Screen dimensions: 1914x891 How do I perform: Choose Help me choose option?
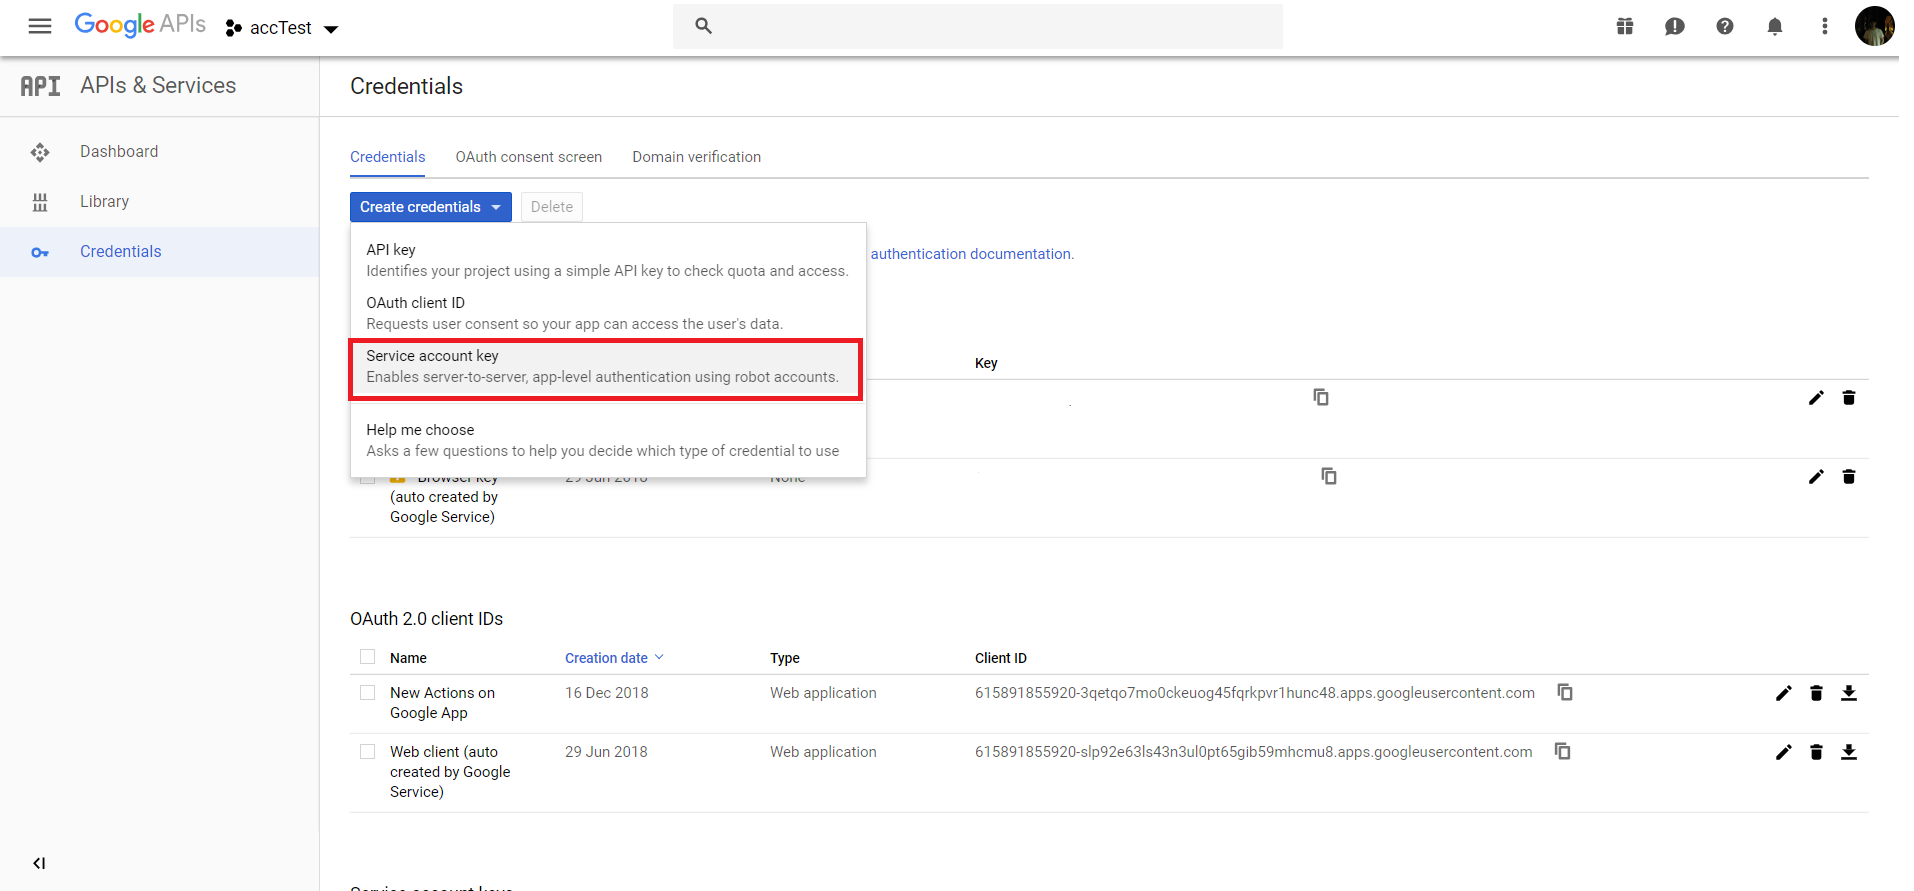coord(608,440)
